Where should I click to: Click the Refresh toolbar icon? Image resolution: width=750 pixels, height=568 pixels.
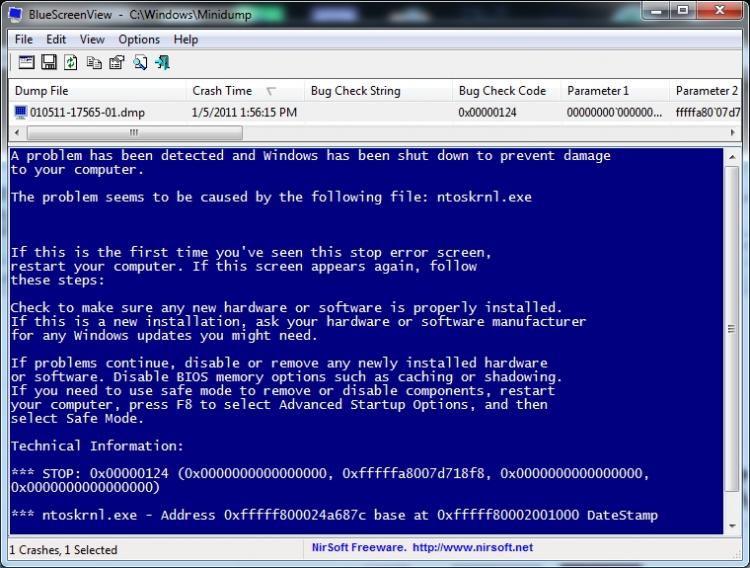[x=71, y=62]
